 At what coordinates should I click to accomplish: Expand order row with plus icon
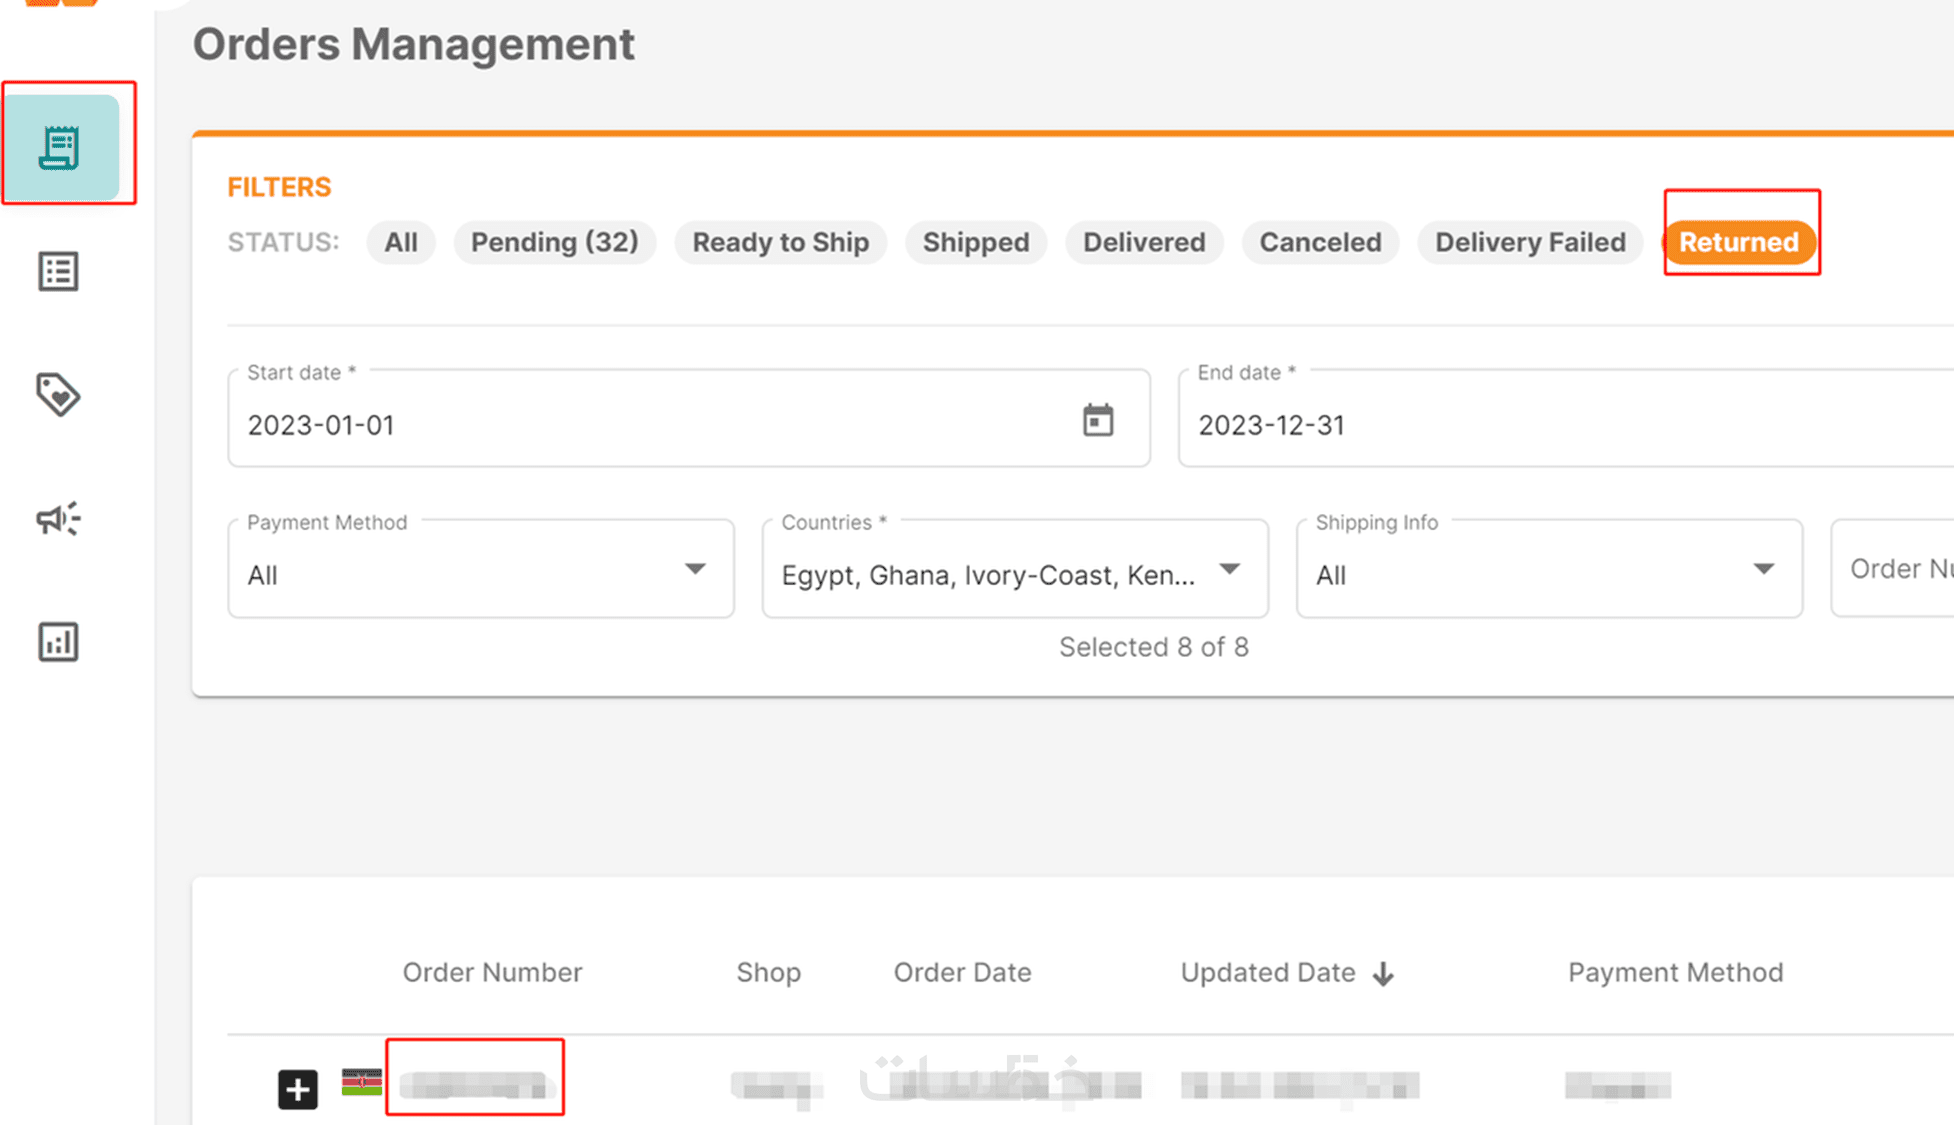tap(297, 1089)
